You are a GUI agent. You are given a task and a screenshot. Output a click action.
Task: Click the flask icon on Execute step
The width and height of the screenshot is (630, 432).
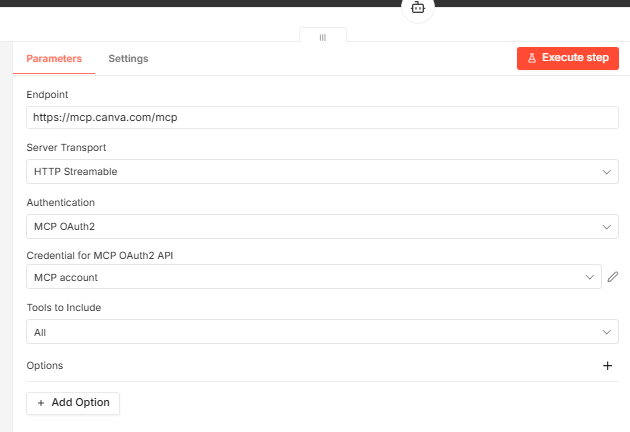pos(532,58)
